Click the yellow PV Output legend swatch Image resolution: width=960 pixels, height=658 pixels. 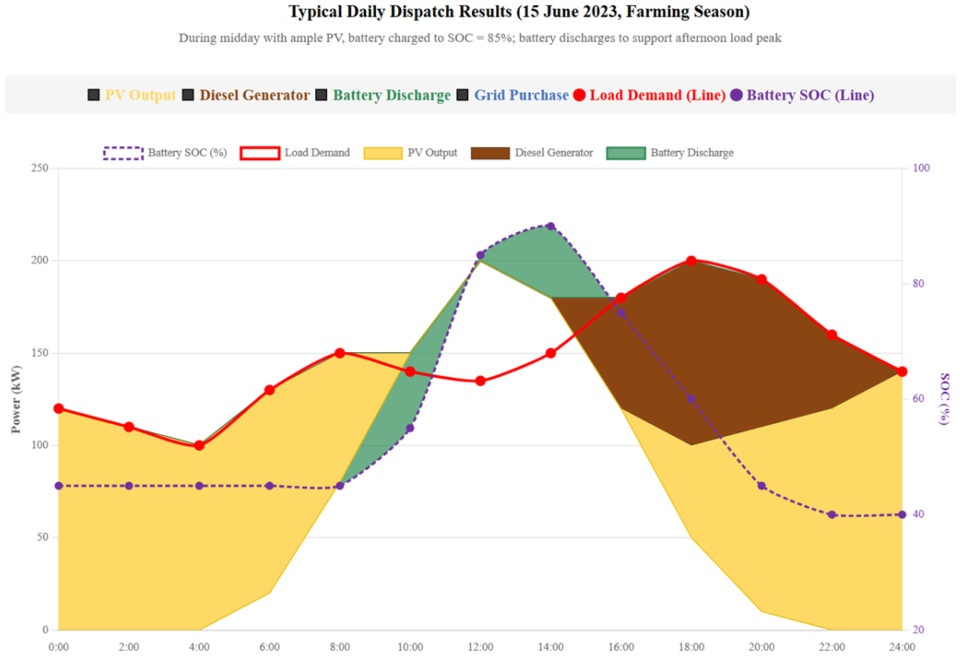(383, 153)
